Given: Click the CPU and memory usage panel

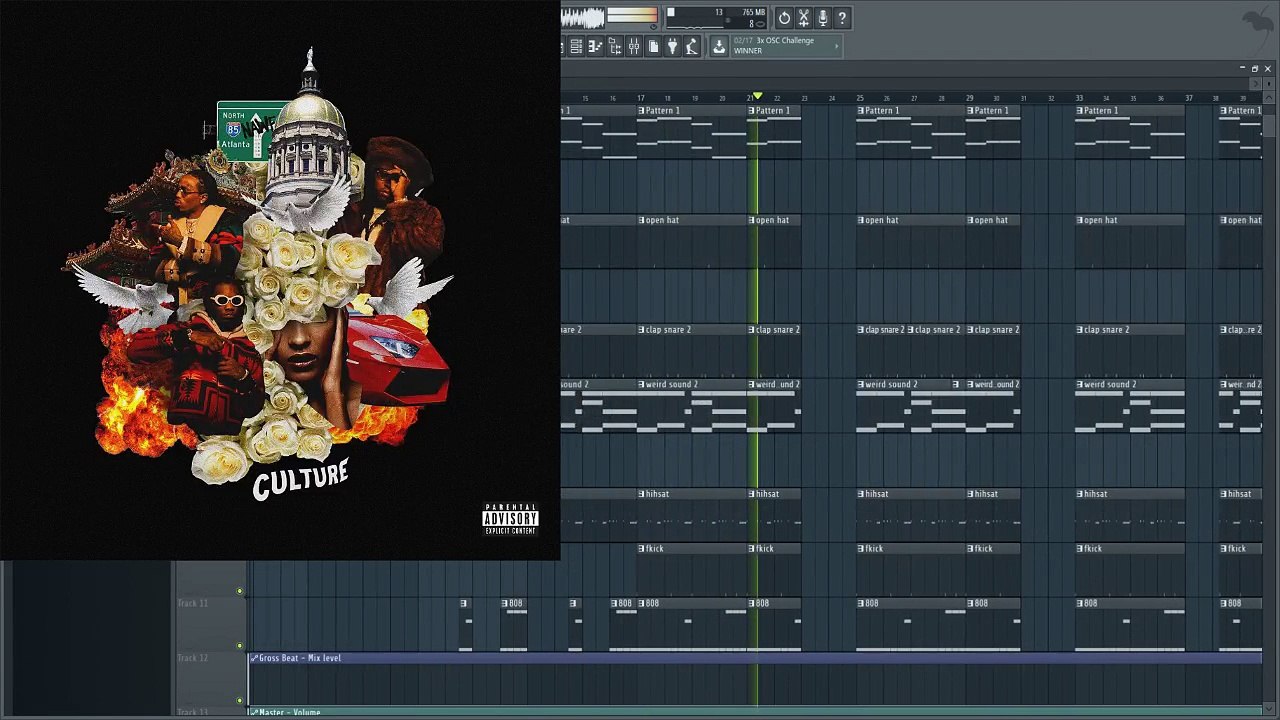Looking at the screenshot, I should (717, 18).
